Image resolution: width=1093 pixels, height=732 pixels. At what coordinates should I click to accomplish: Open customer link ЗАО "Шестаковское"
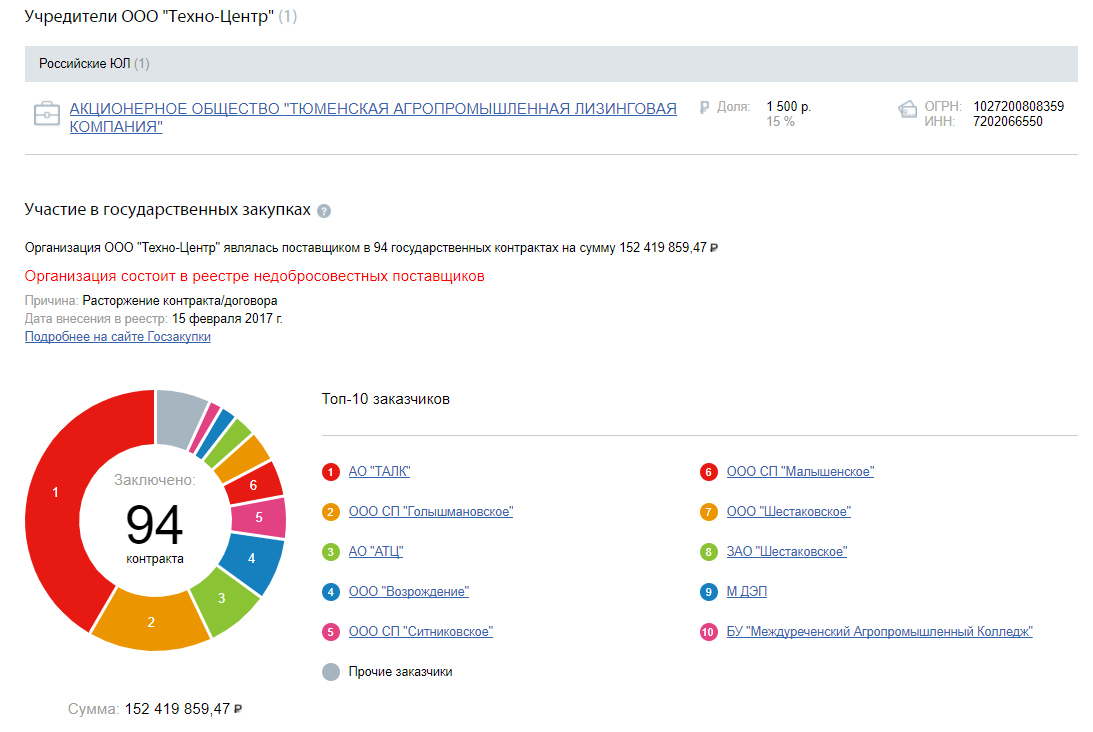pos(786,551)
